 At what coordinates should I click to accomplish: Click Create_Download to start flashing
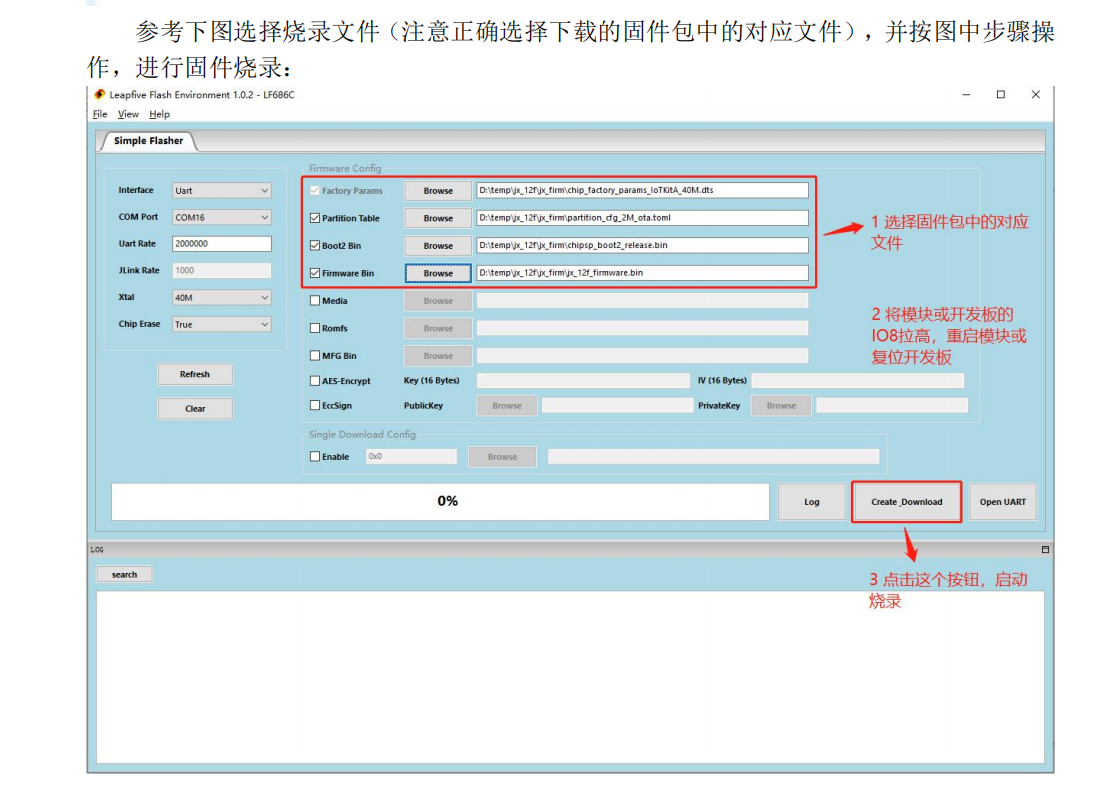[906, 501]
